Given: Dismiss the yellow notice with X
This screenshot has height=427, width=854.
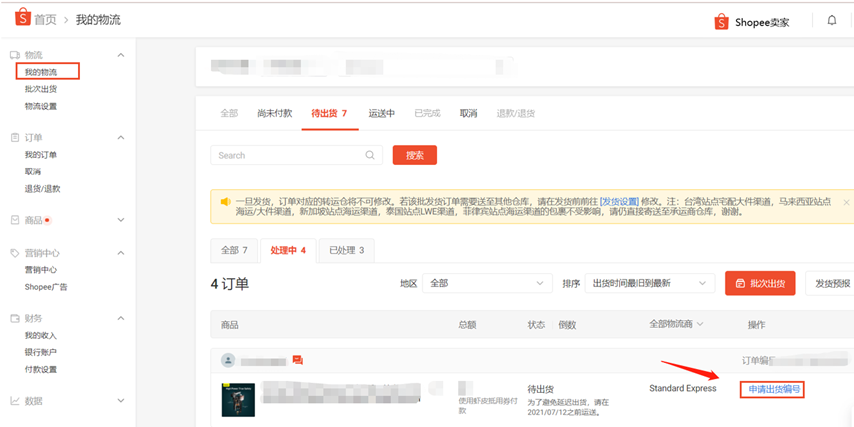Looking at the screenshot, I should click(846, 202).
